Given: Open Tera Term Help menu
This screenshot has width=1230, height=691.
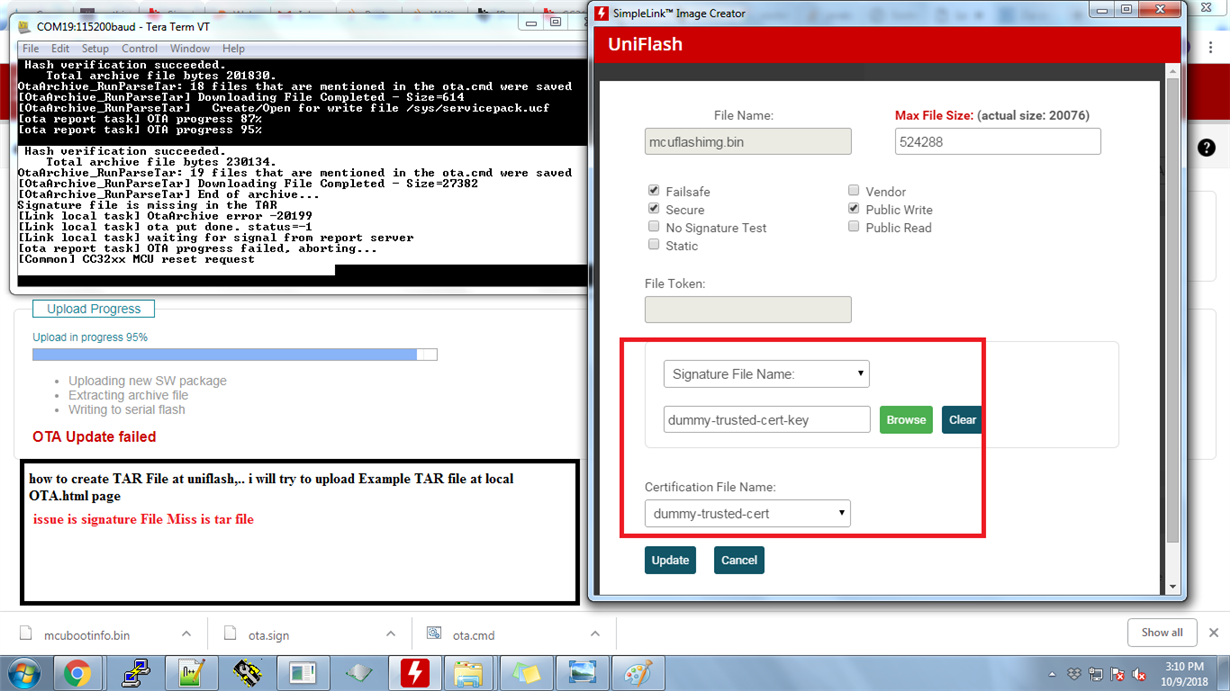Looking at the screenshot, I should [x=233, y=48].
